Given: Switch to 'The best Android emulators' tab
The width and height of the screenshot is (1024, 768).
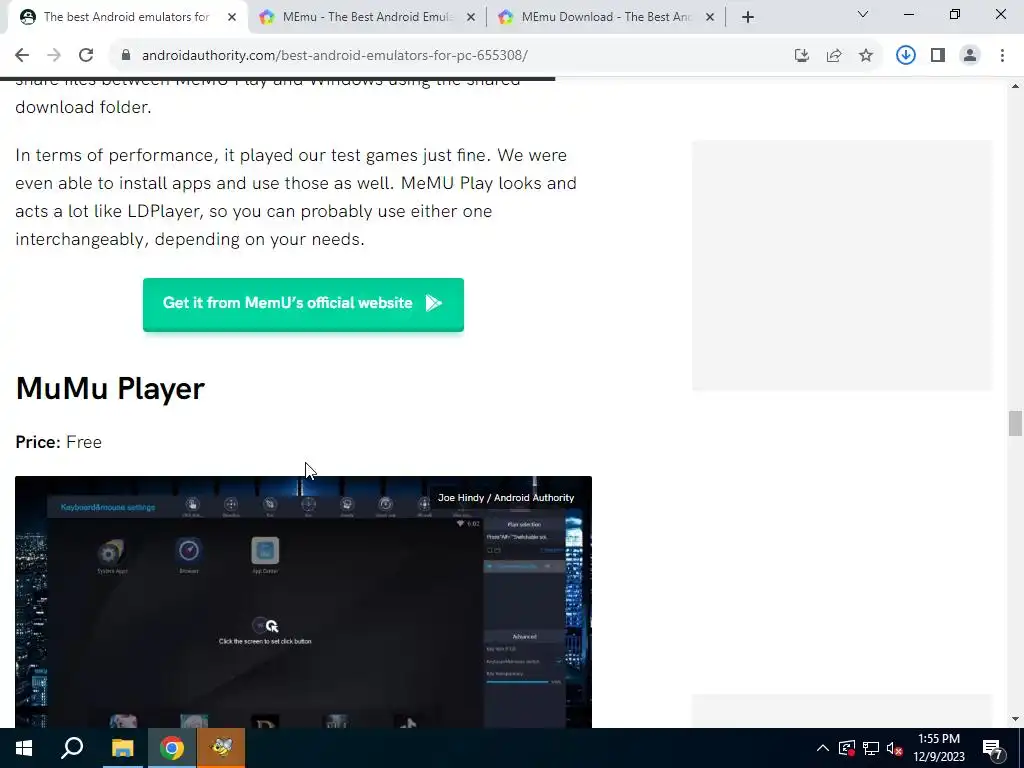Looking at the screenshot, I should (x=127, y=17).
